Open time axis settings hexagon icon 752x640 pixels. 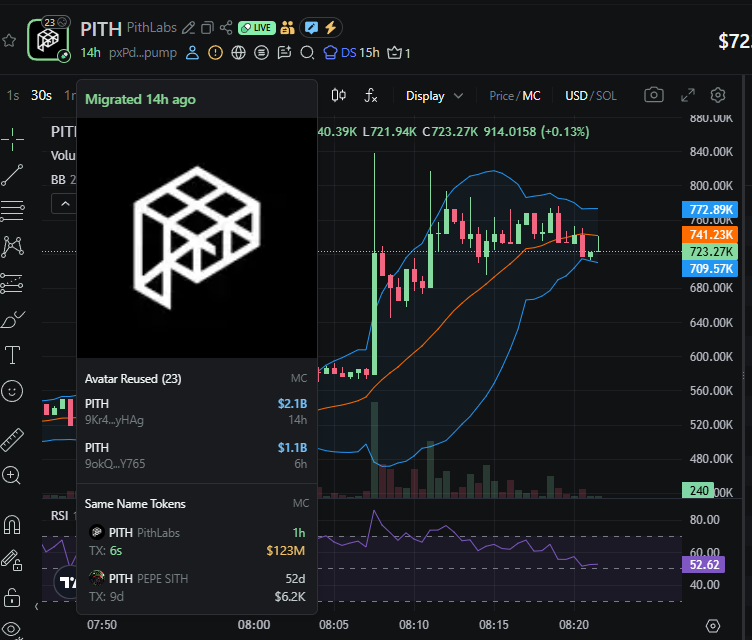pyautogui.click(x=713, y=626)
